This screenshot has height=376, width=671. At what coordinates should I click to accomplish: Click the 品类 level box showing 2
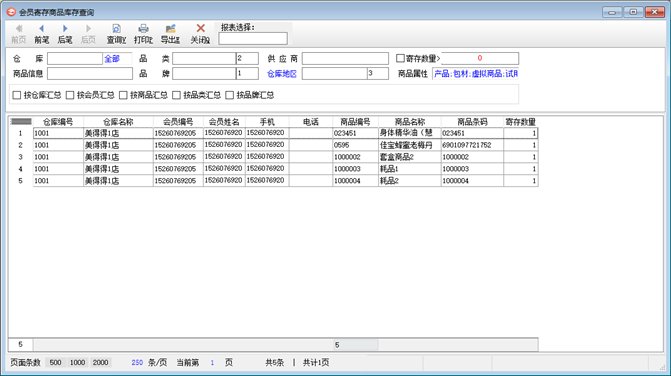247,59
